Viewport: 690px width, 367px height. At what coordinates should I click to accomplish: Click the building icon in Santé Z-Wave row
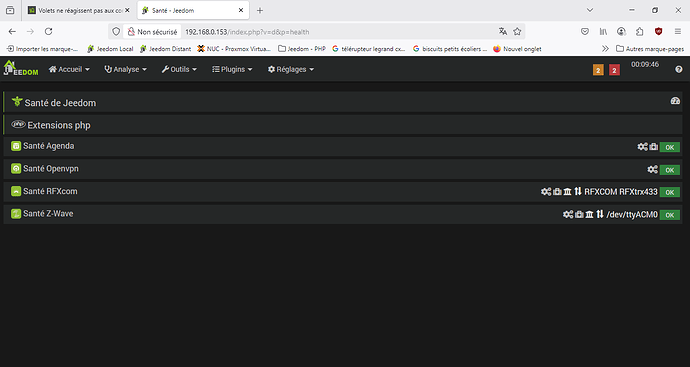589,214
